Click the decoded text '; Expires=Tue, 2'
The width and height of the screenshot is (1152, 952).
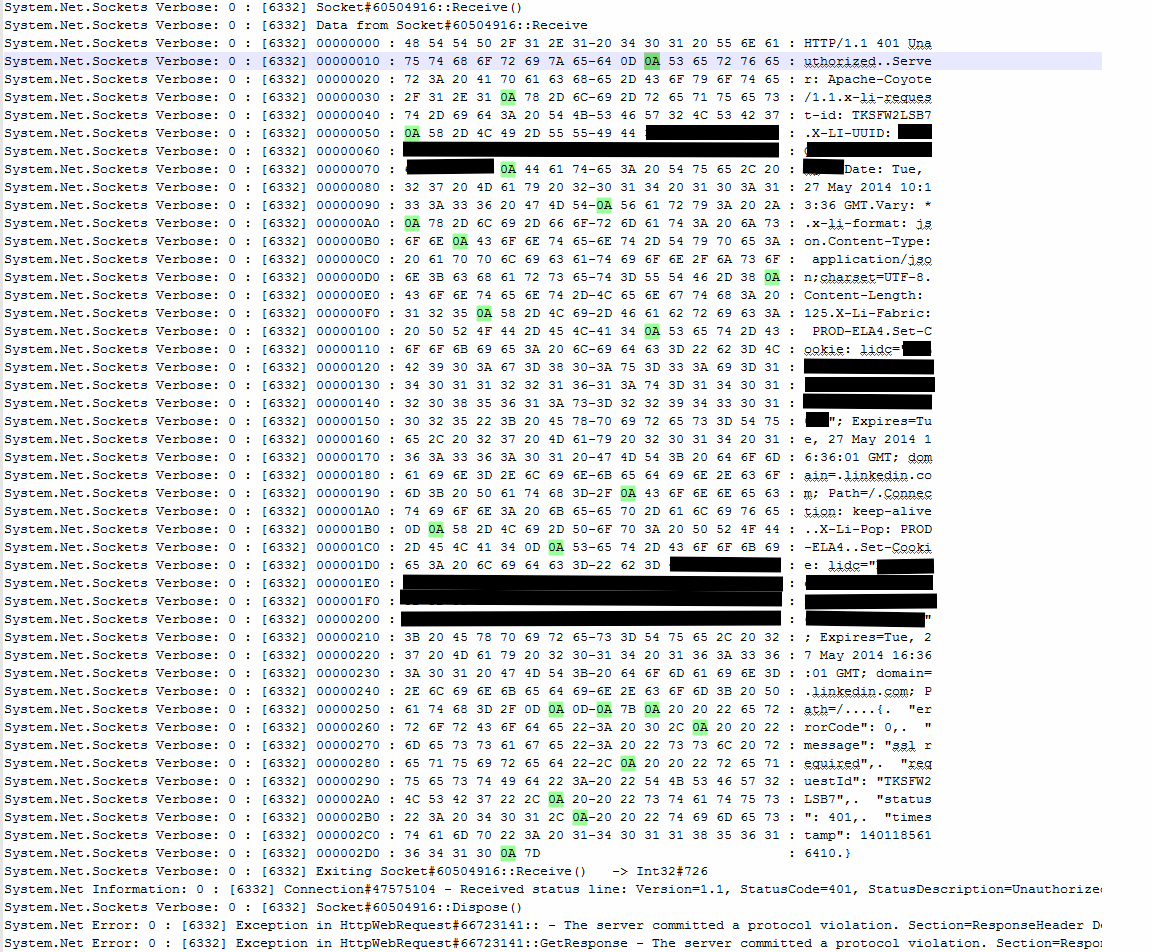[x=867, y=637]
